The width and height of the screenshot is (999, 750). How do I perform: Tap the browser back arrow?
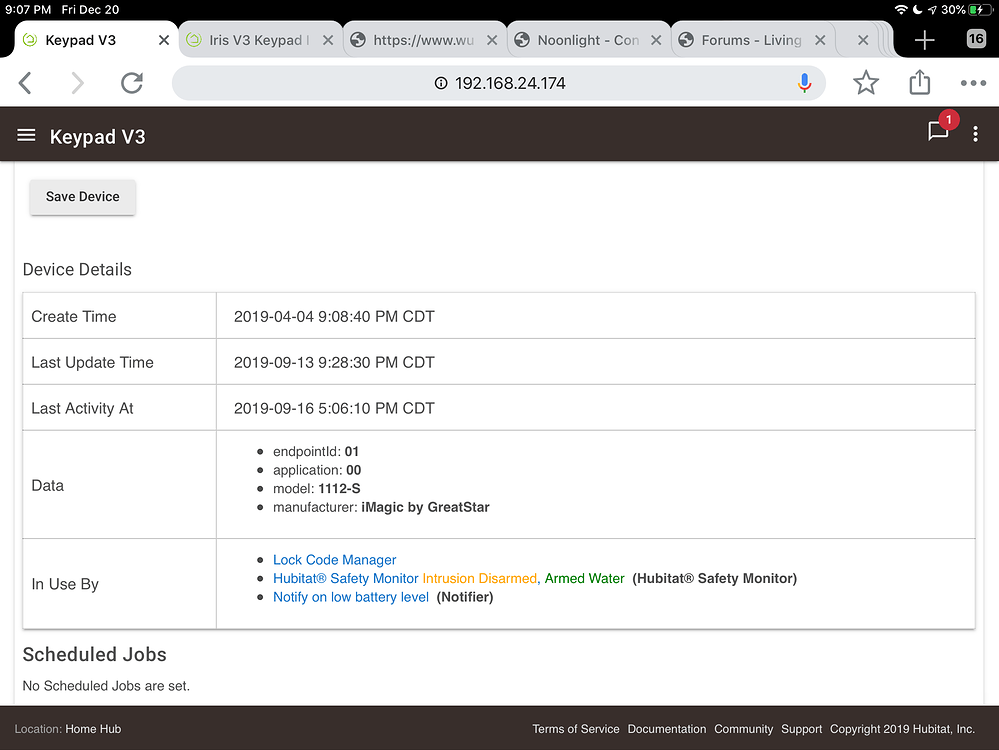click(26, 83)
